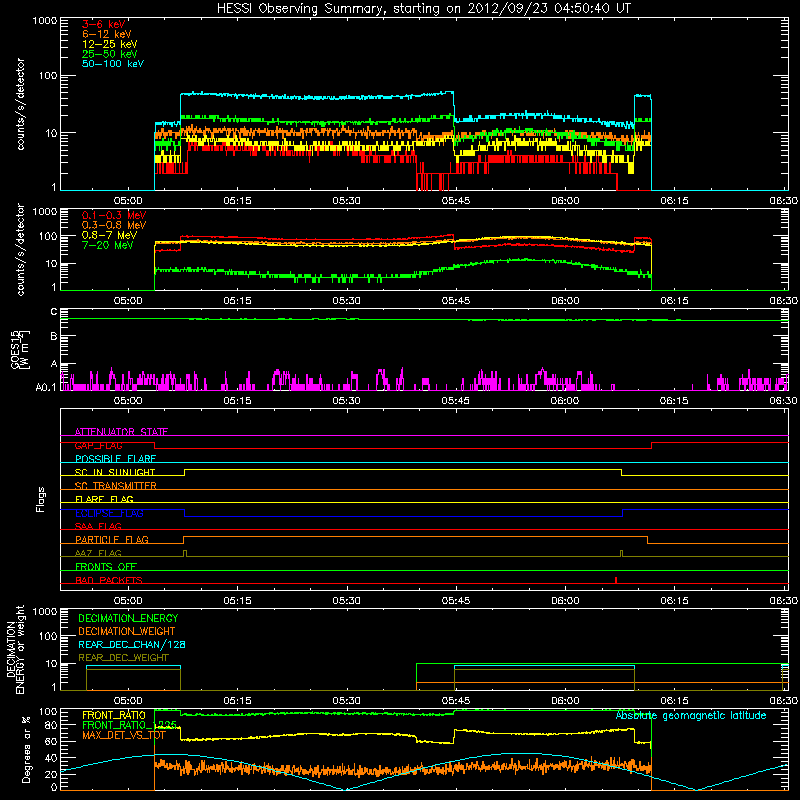Select the REAR_DEC_CHAN/128 legend label
The height and width of the screenshot is (800, 800).
coord(132,644)
